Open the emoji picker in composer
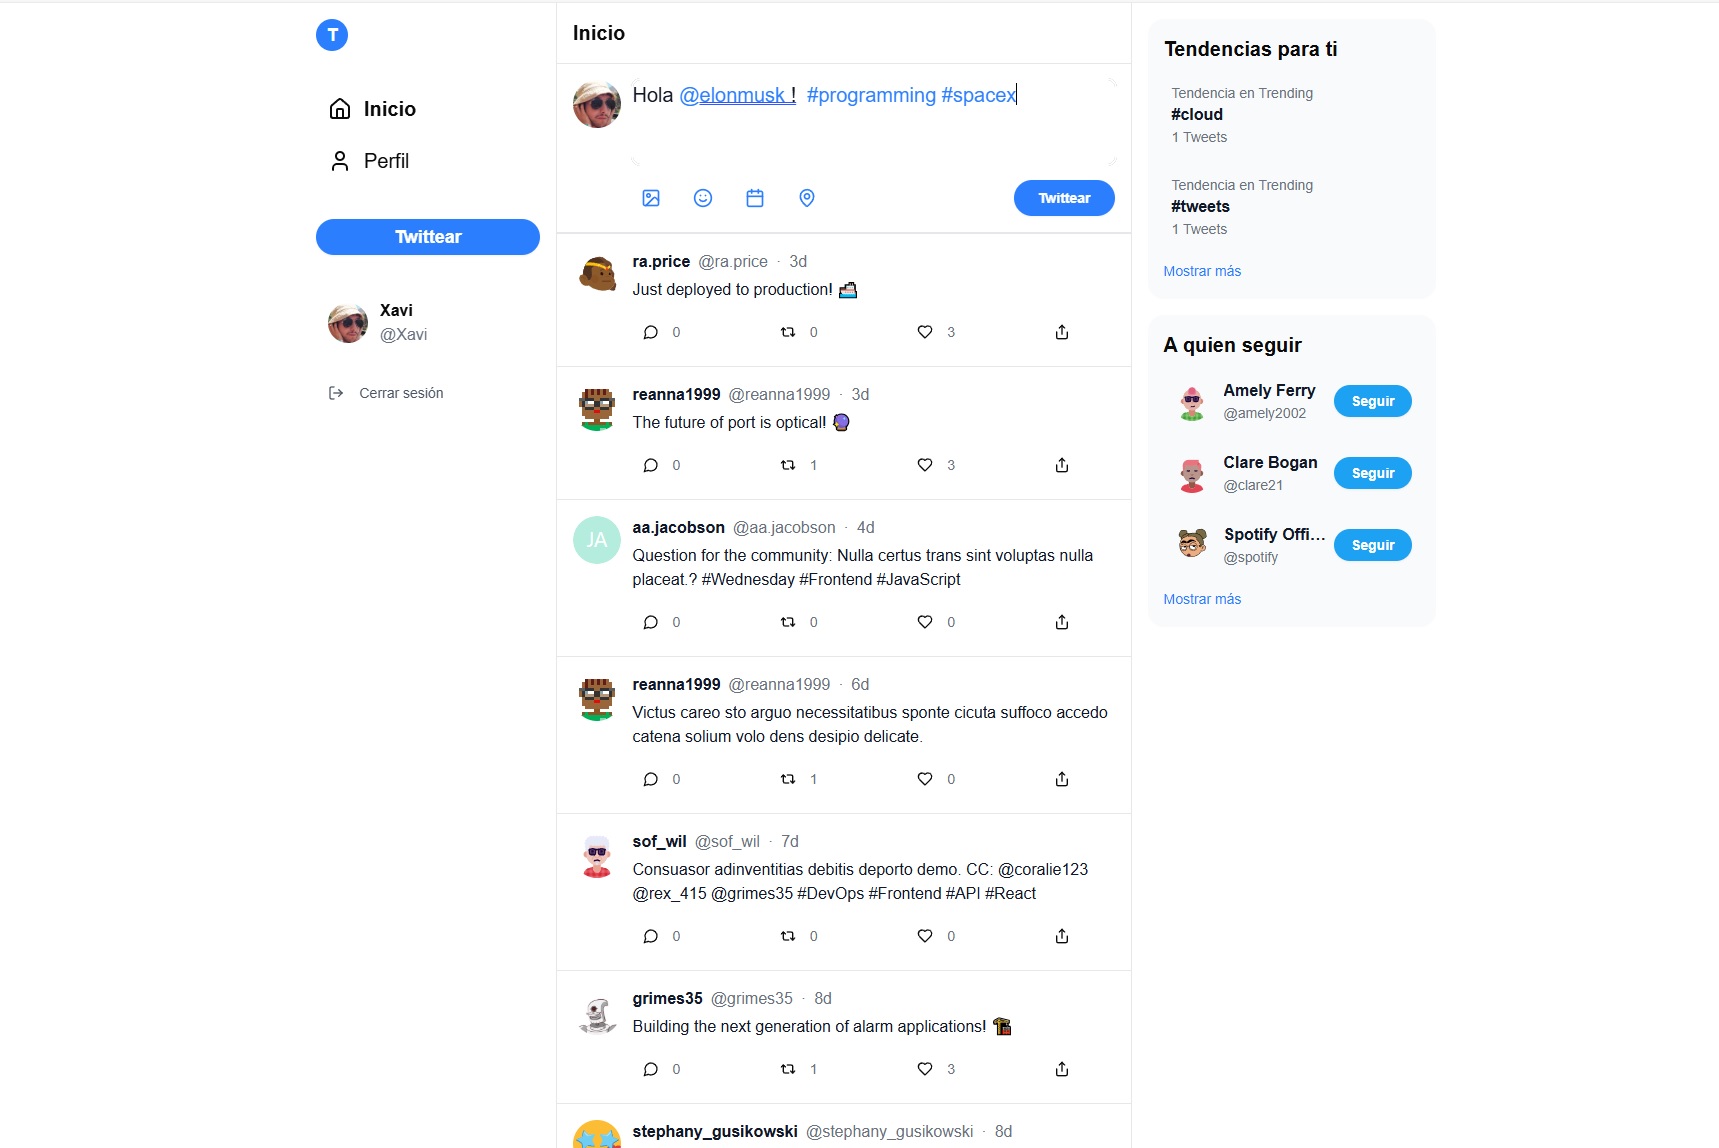Viewport: 1719px width, 1148px height. click(x=703, y=198)
